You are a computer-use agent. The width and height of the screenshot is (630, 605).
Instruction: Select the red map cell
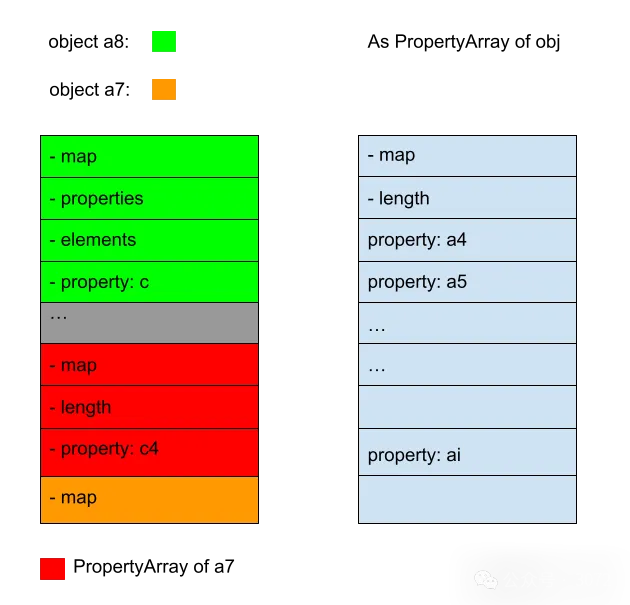pyautogui.click(x=149, y=365)
